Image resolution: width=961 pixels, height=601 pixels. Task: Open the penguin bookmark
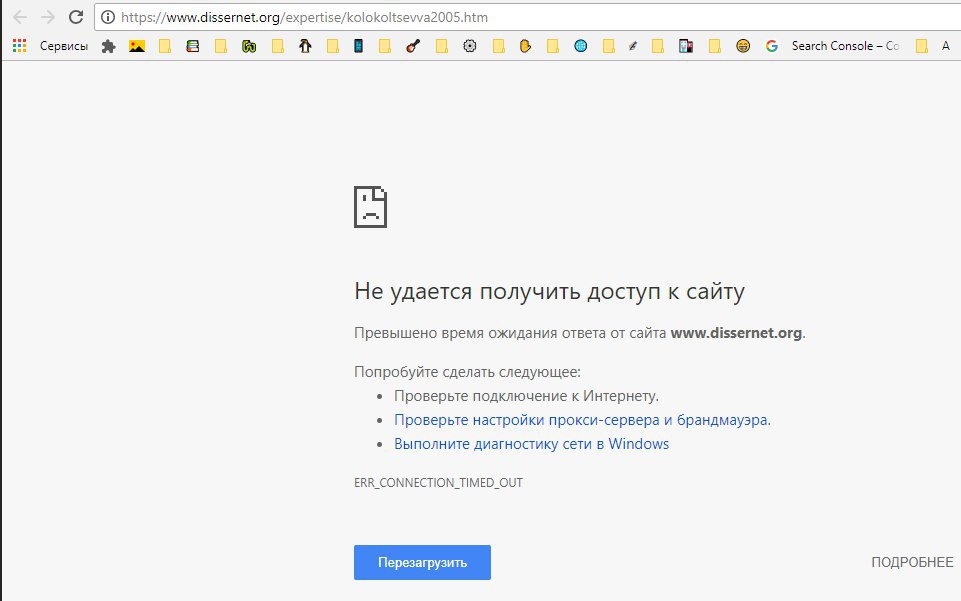point(305,46)
